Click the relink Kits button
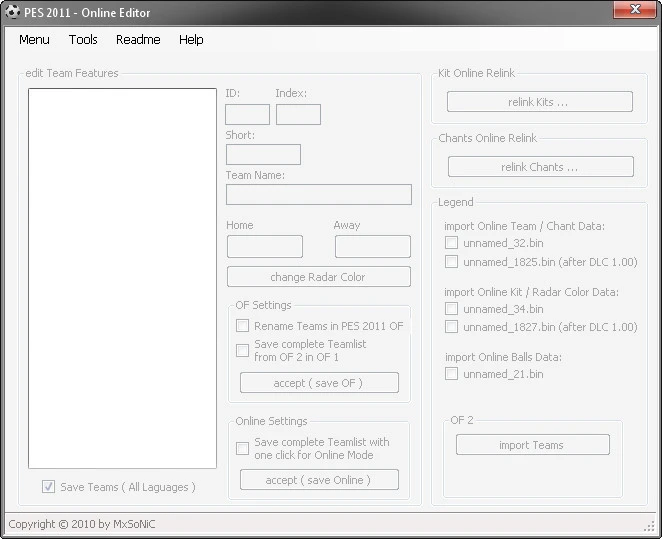This screenshot has width=662, height=539. pyautogui.click(x=540, y=102)
